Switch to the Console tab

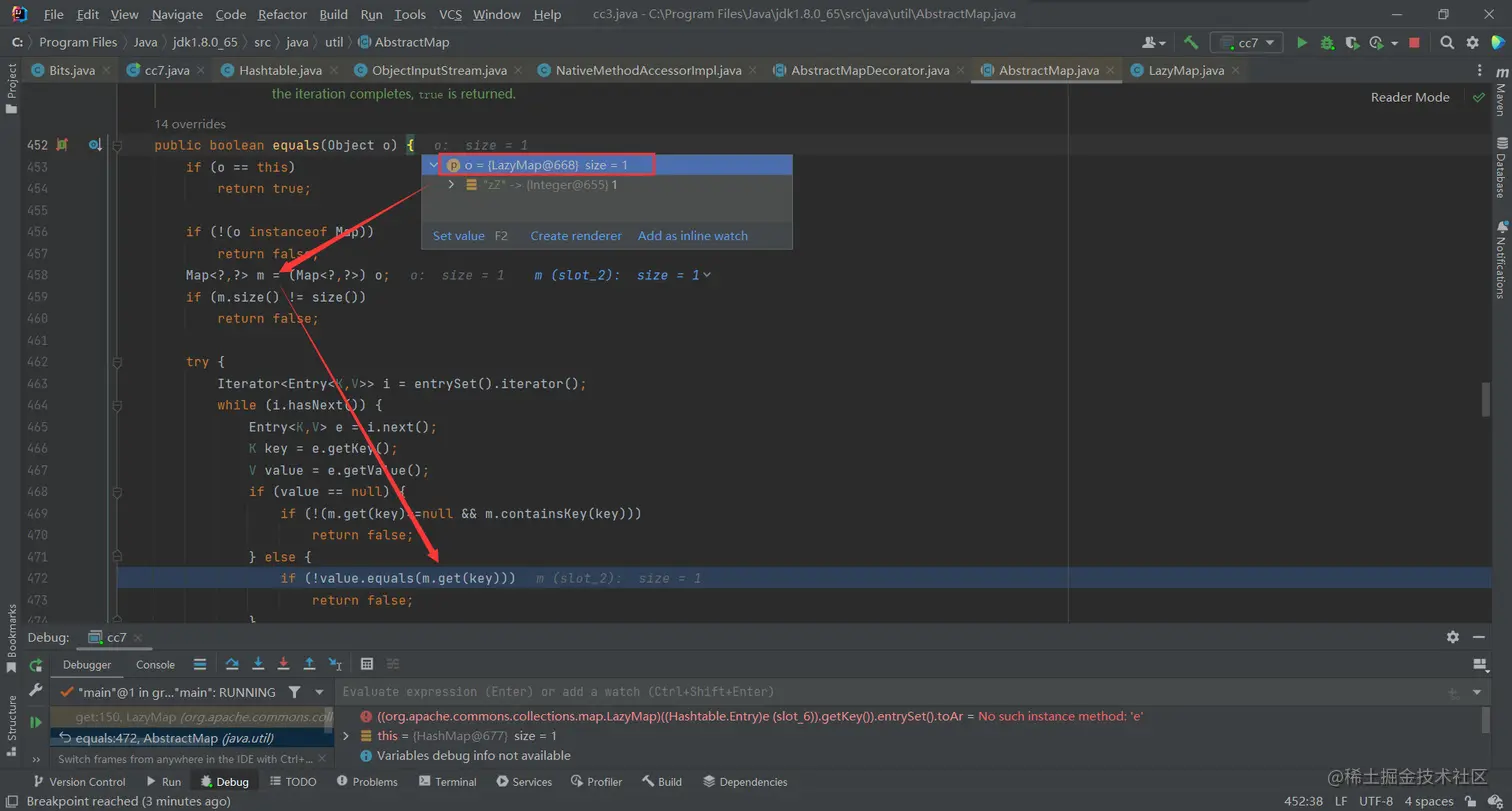coord(155,664)
